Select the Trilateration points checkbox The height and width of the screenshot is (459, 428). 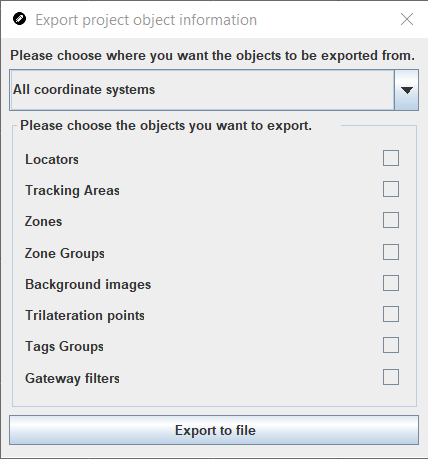[391, 314]
